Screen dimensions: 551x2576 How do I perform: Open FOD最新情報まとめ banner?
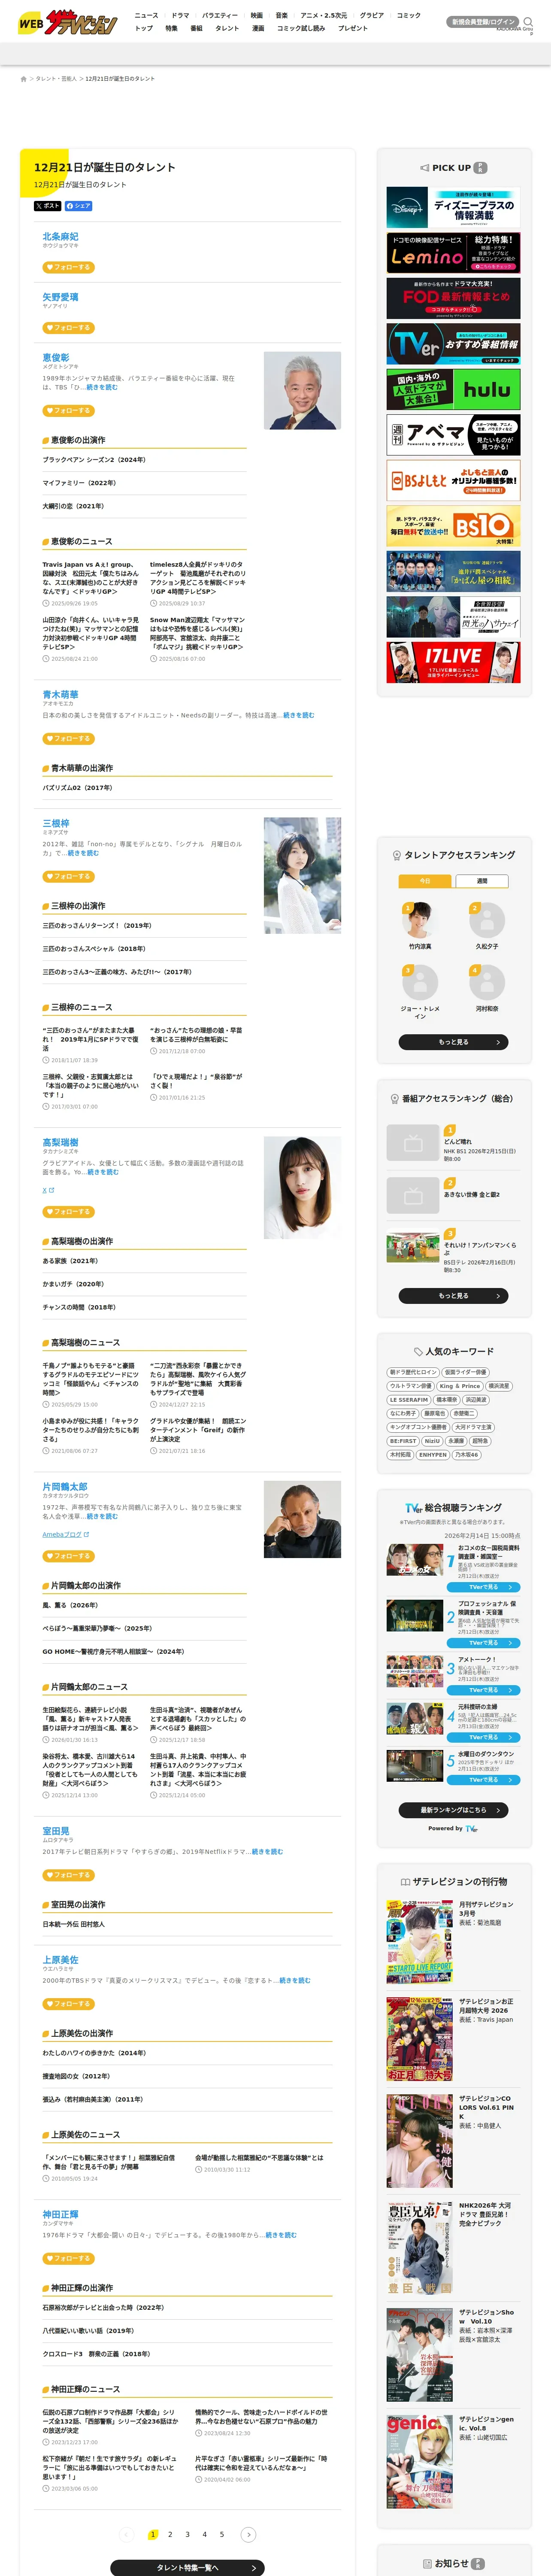[453, 298]
